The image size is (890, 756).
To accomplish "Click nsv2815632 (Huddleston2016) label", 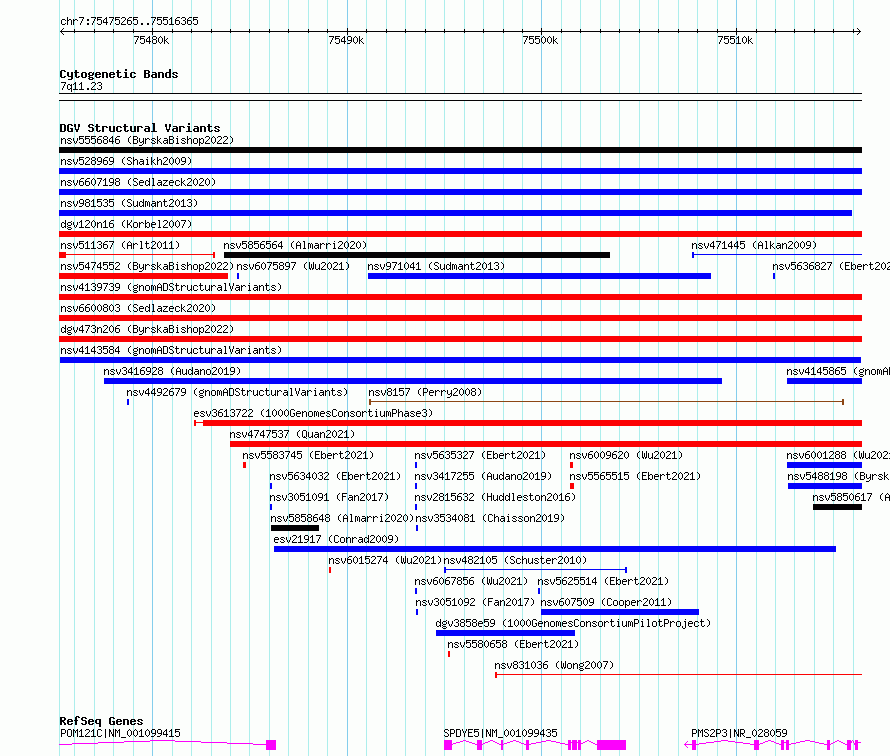I will tap(495, 497).
